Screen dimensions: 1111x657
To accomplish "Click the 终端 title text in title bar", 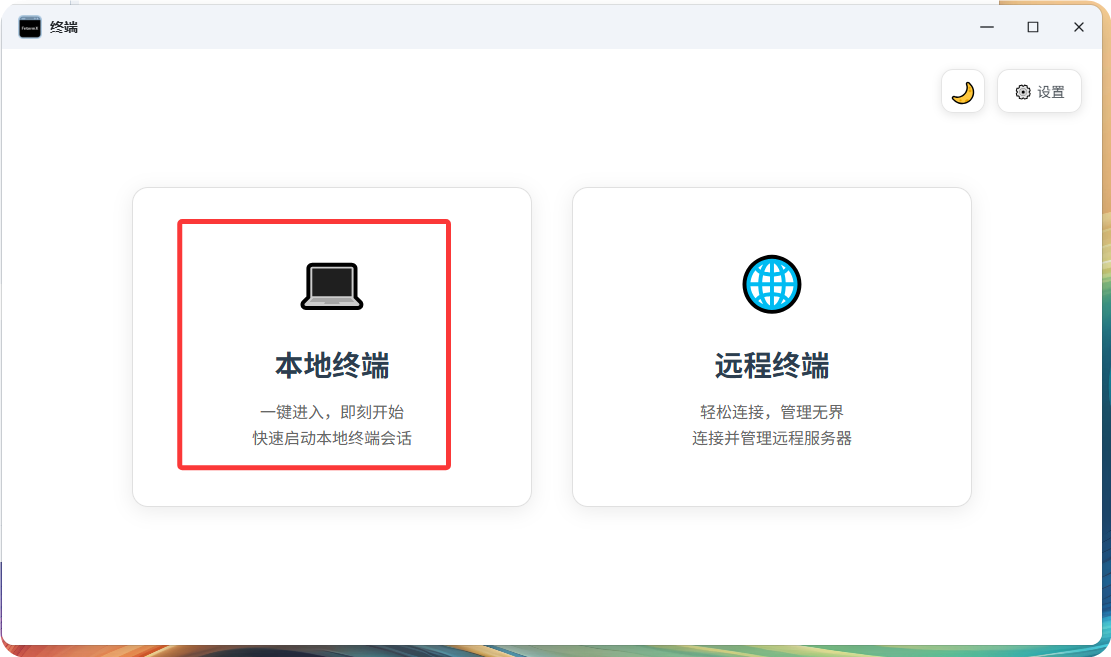I will [x=64, y=27].
